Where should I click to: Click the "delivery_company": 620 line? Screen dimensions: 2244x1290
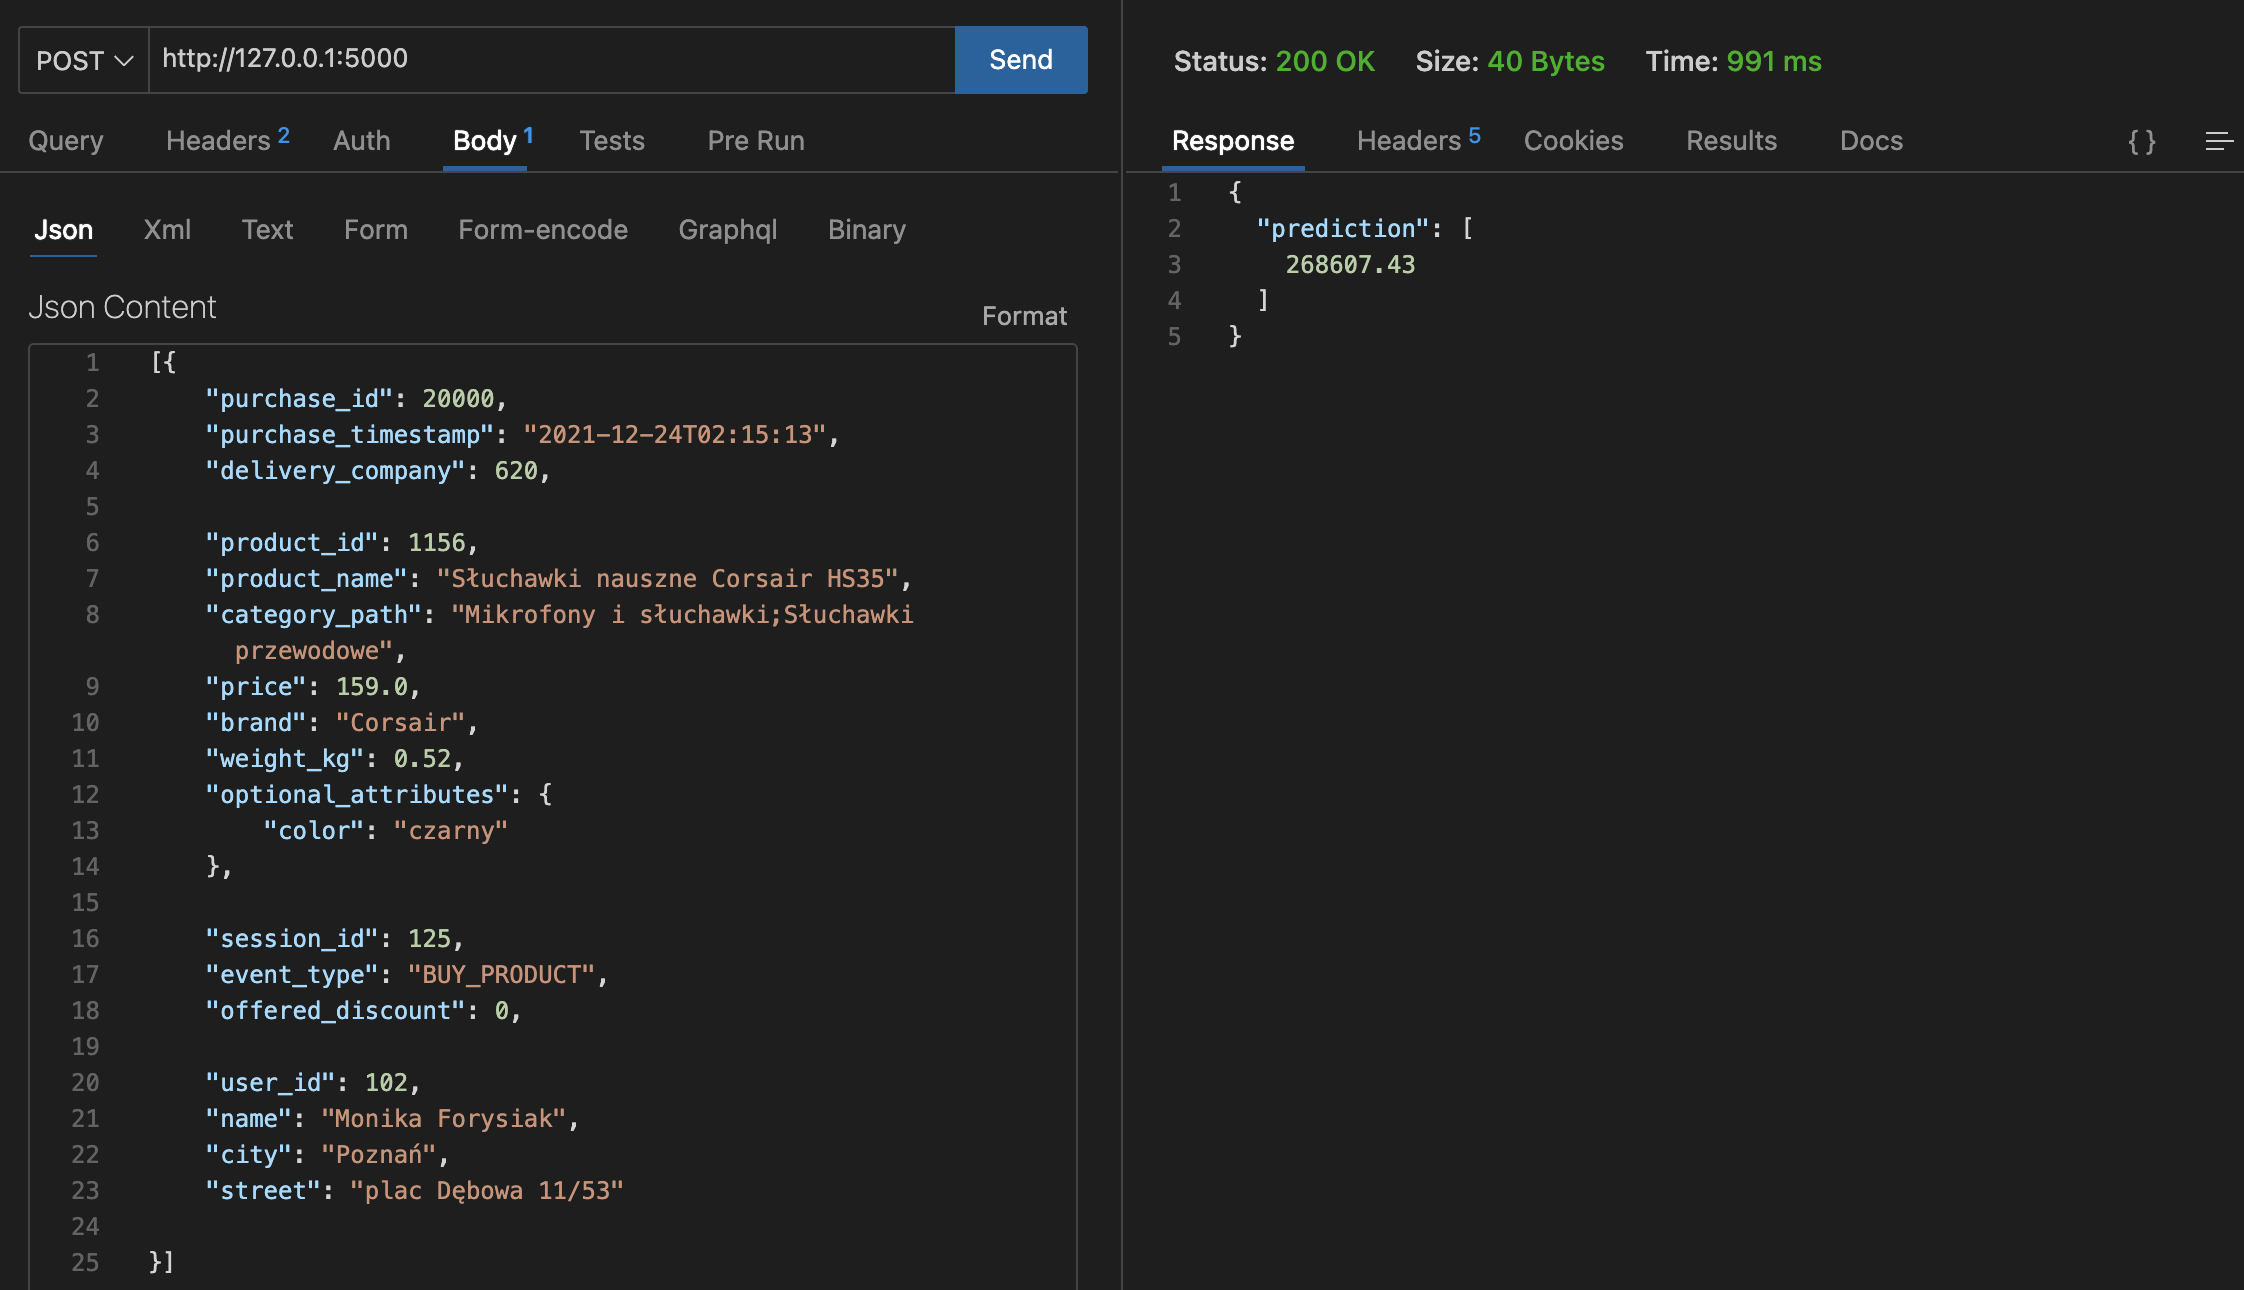(x=377, y=471)
